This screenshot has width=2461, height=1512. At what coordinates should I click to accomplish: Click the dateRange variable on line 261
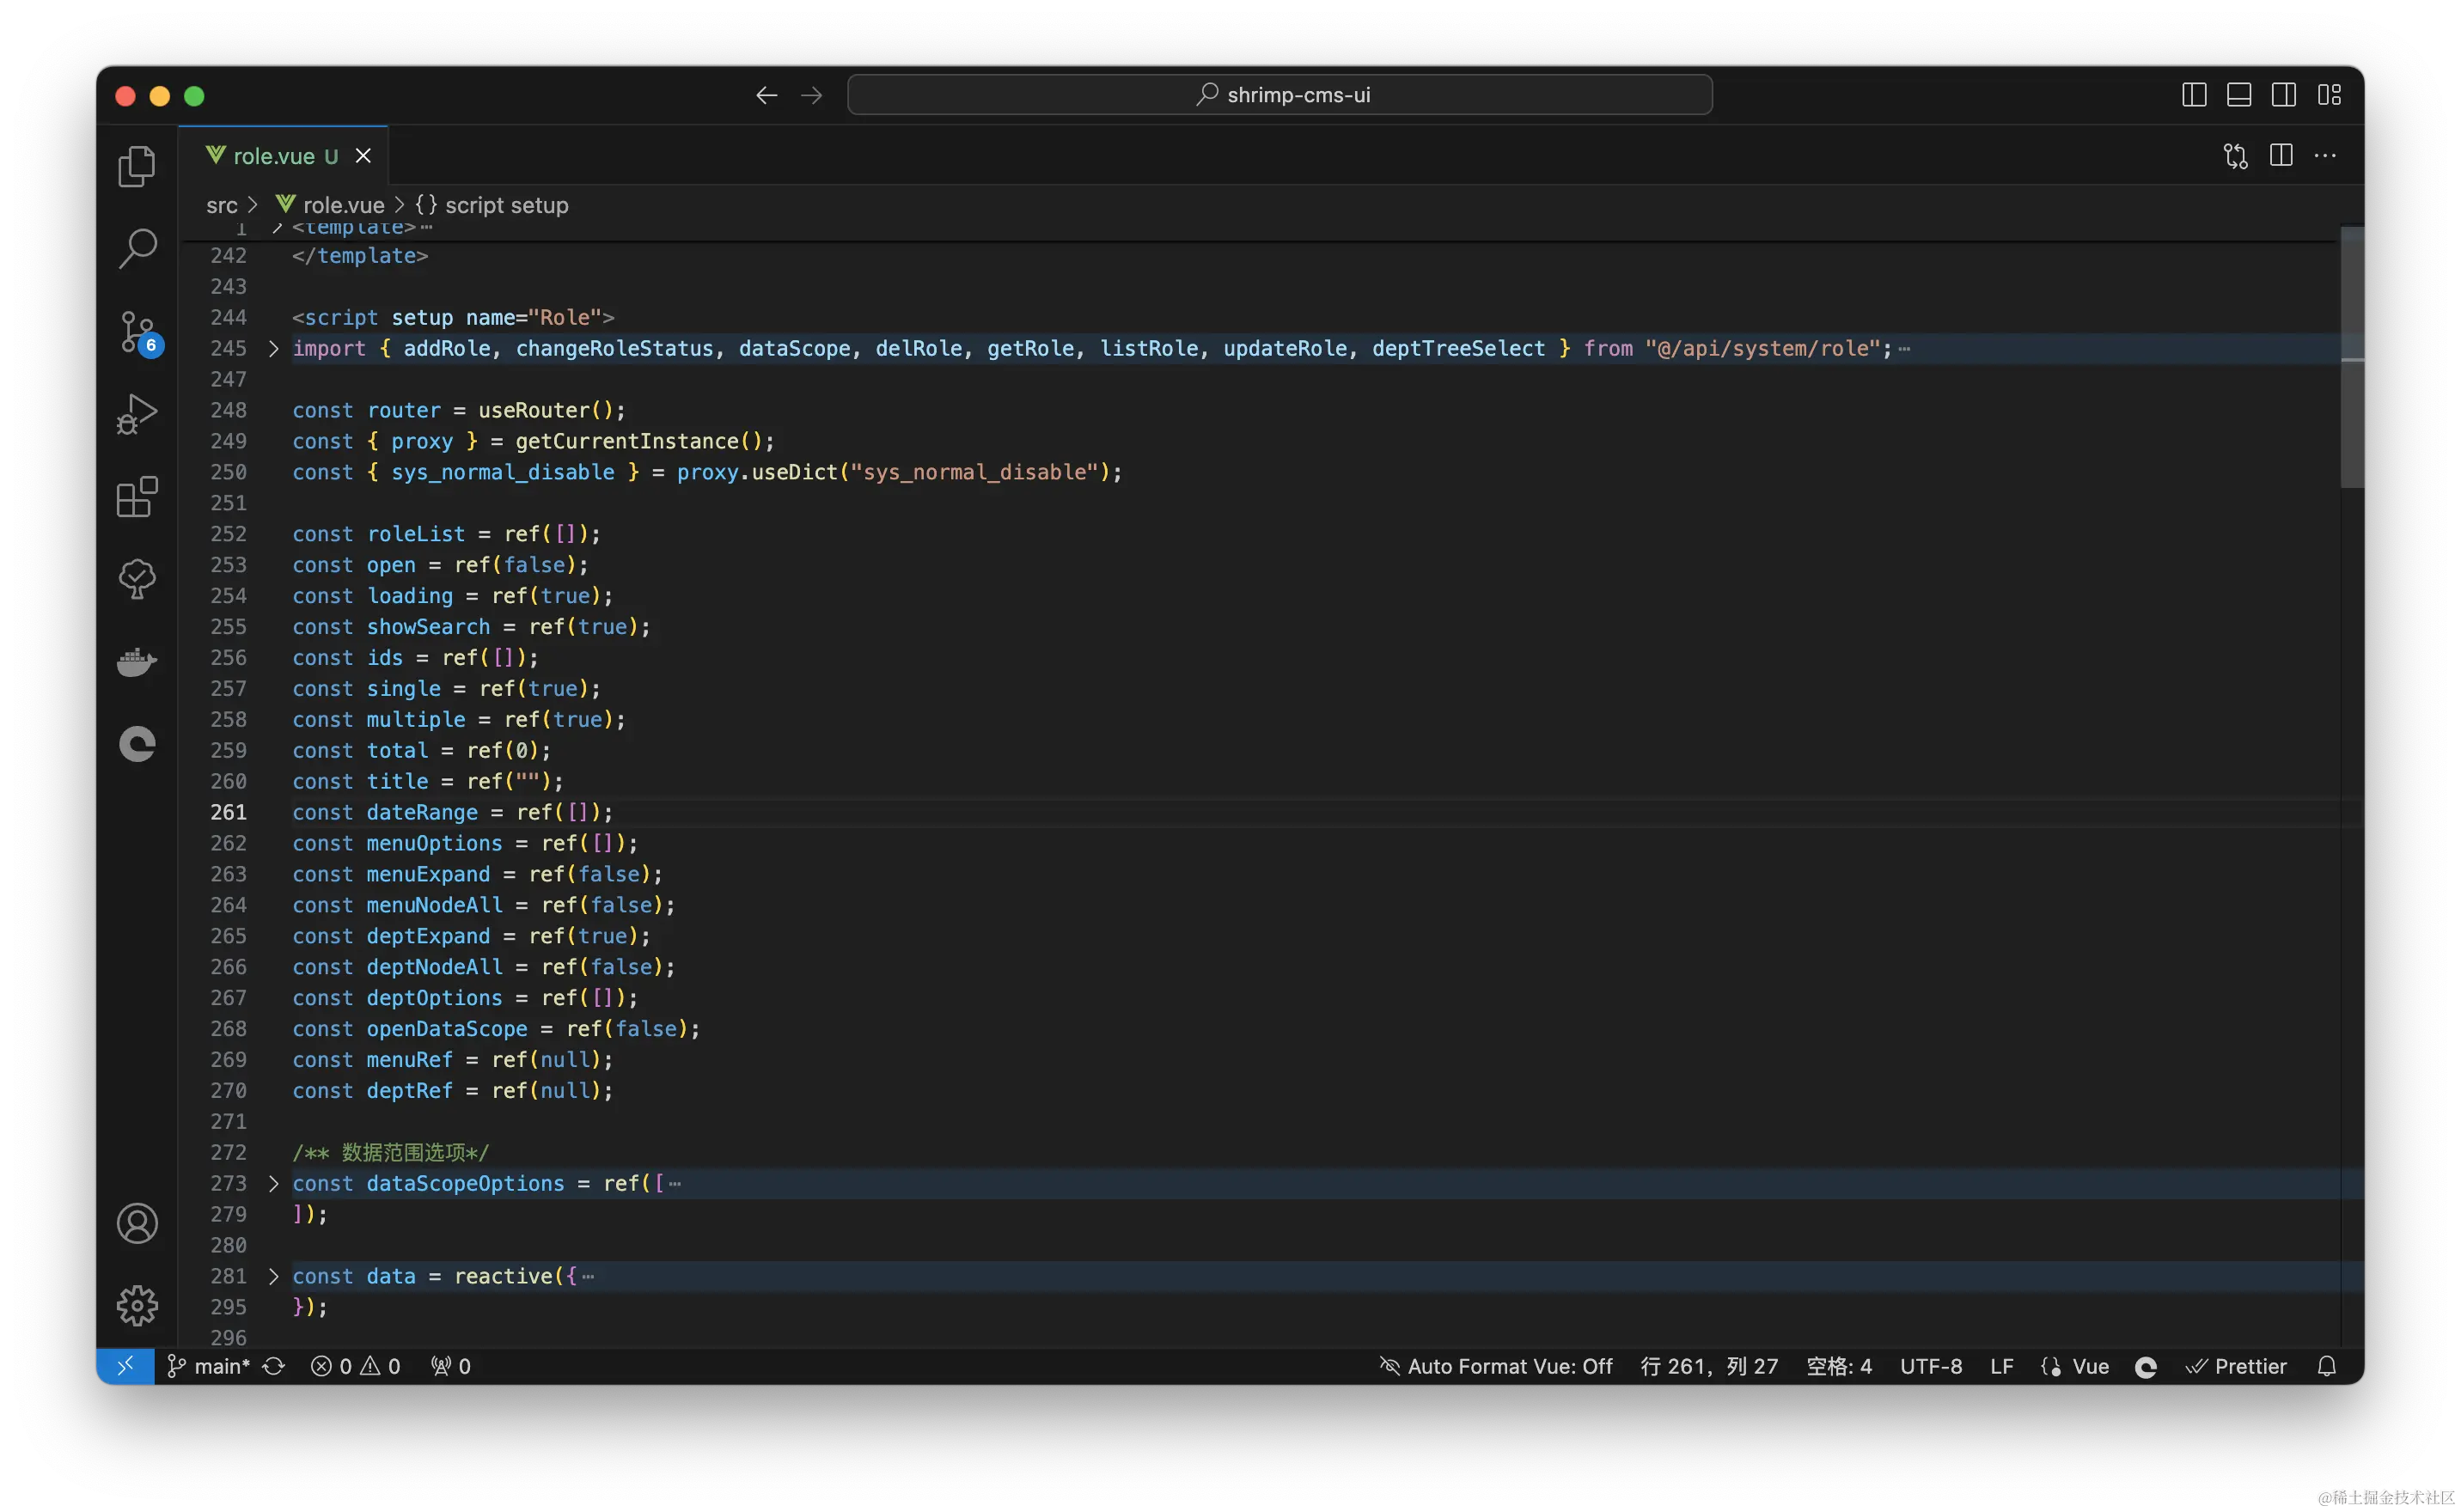tap(422, 812)
